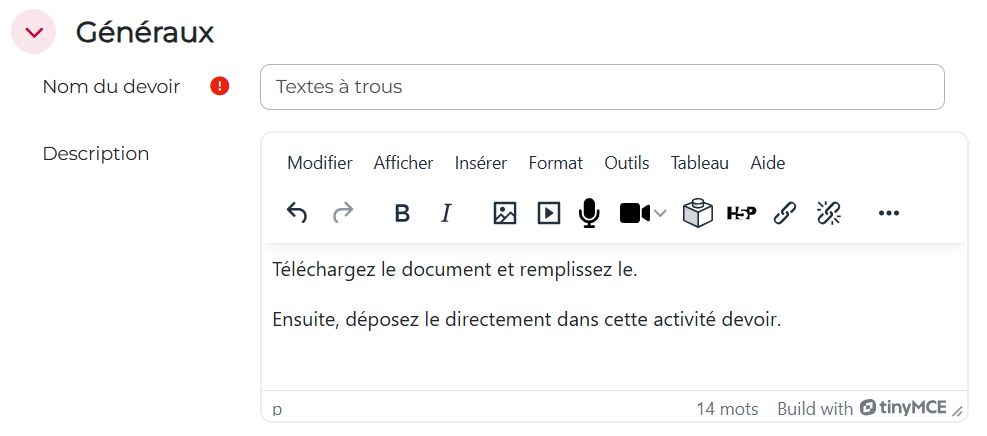Click the Lego brick content icon
The width and height of the screenshot is (987, 436).
pos(697,213)
